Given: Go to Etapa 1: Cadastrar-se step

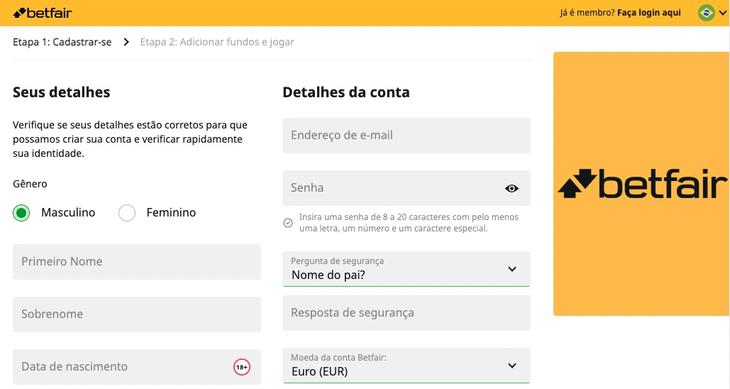Looking at the screenshot, I should tap(62, 42).
